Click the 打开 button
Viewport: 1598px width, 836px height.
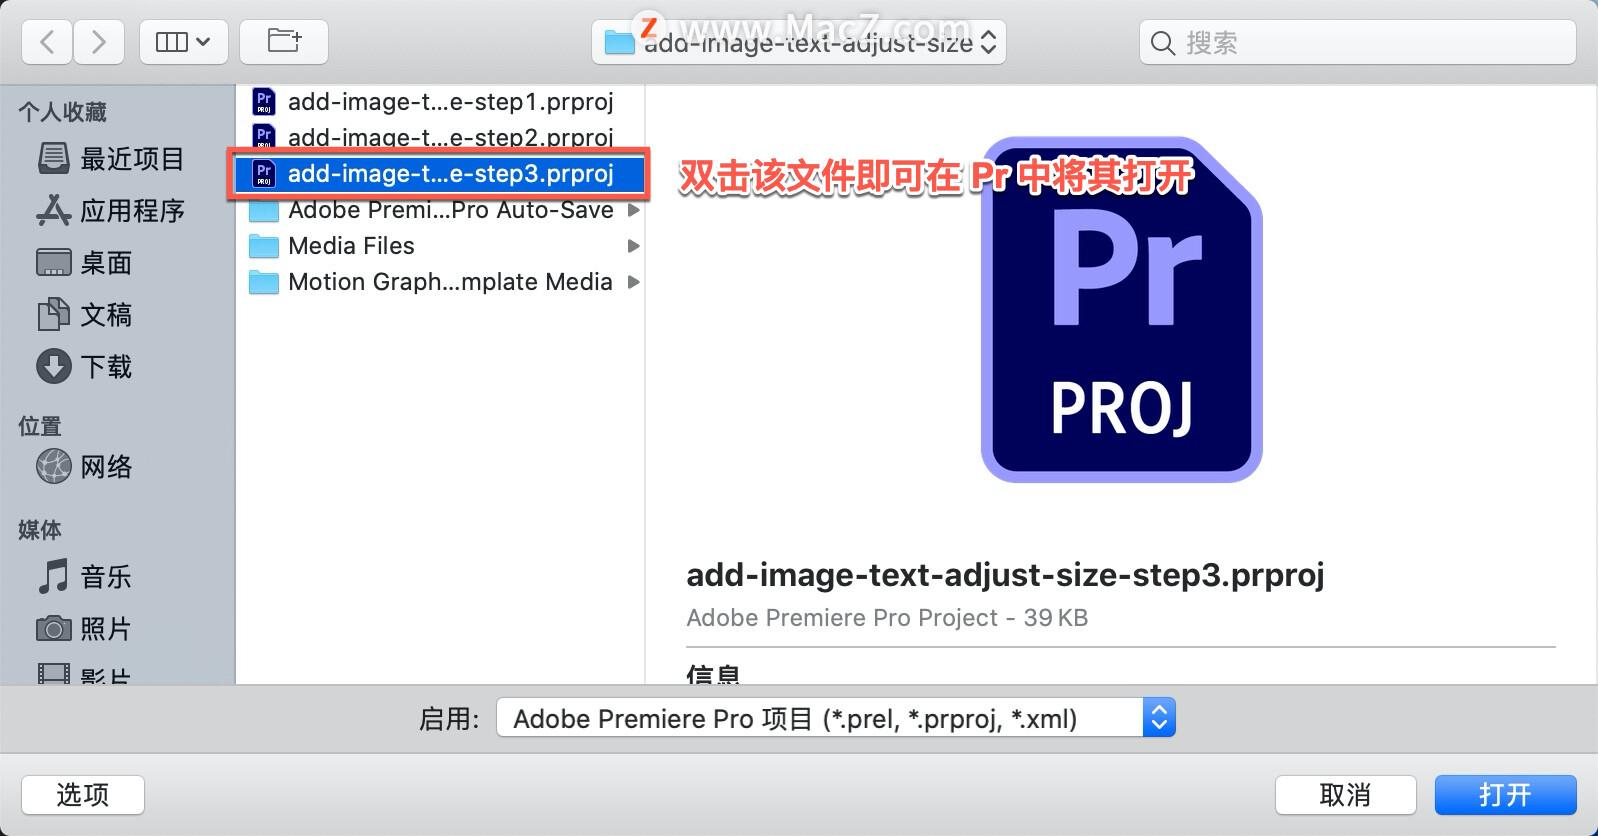coord(1505,795)
